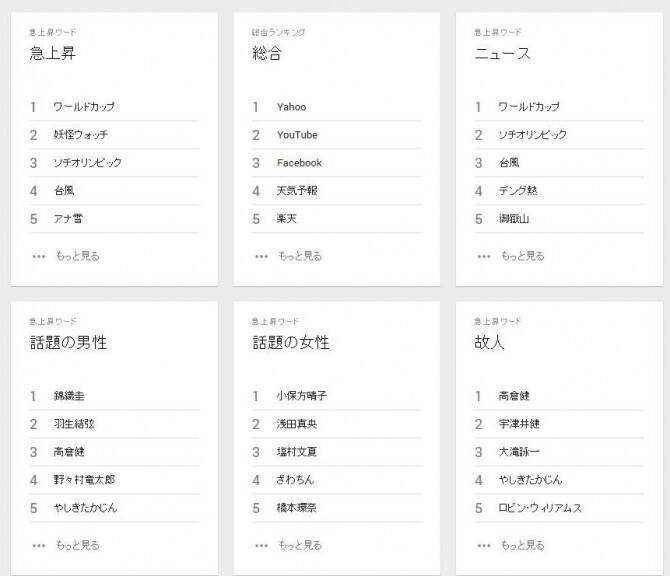Open 小保方晴子 in the 話題の女性 list

[302, 396]
